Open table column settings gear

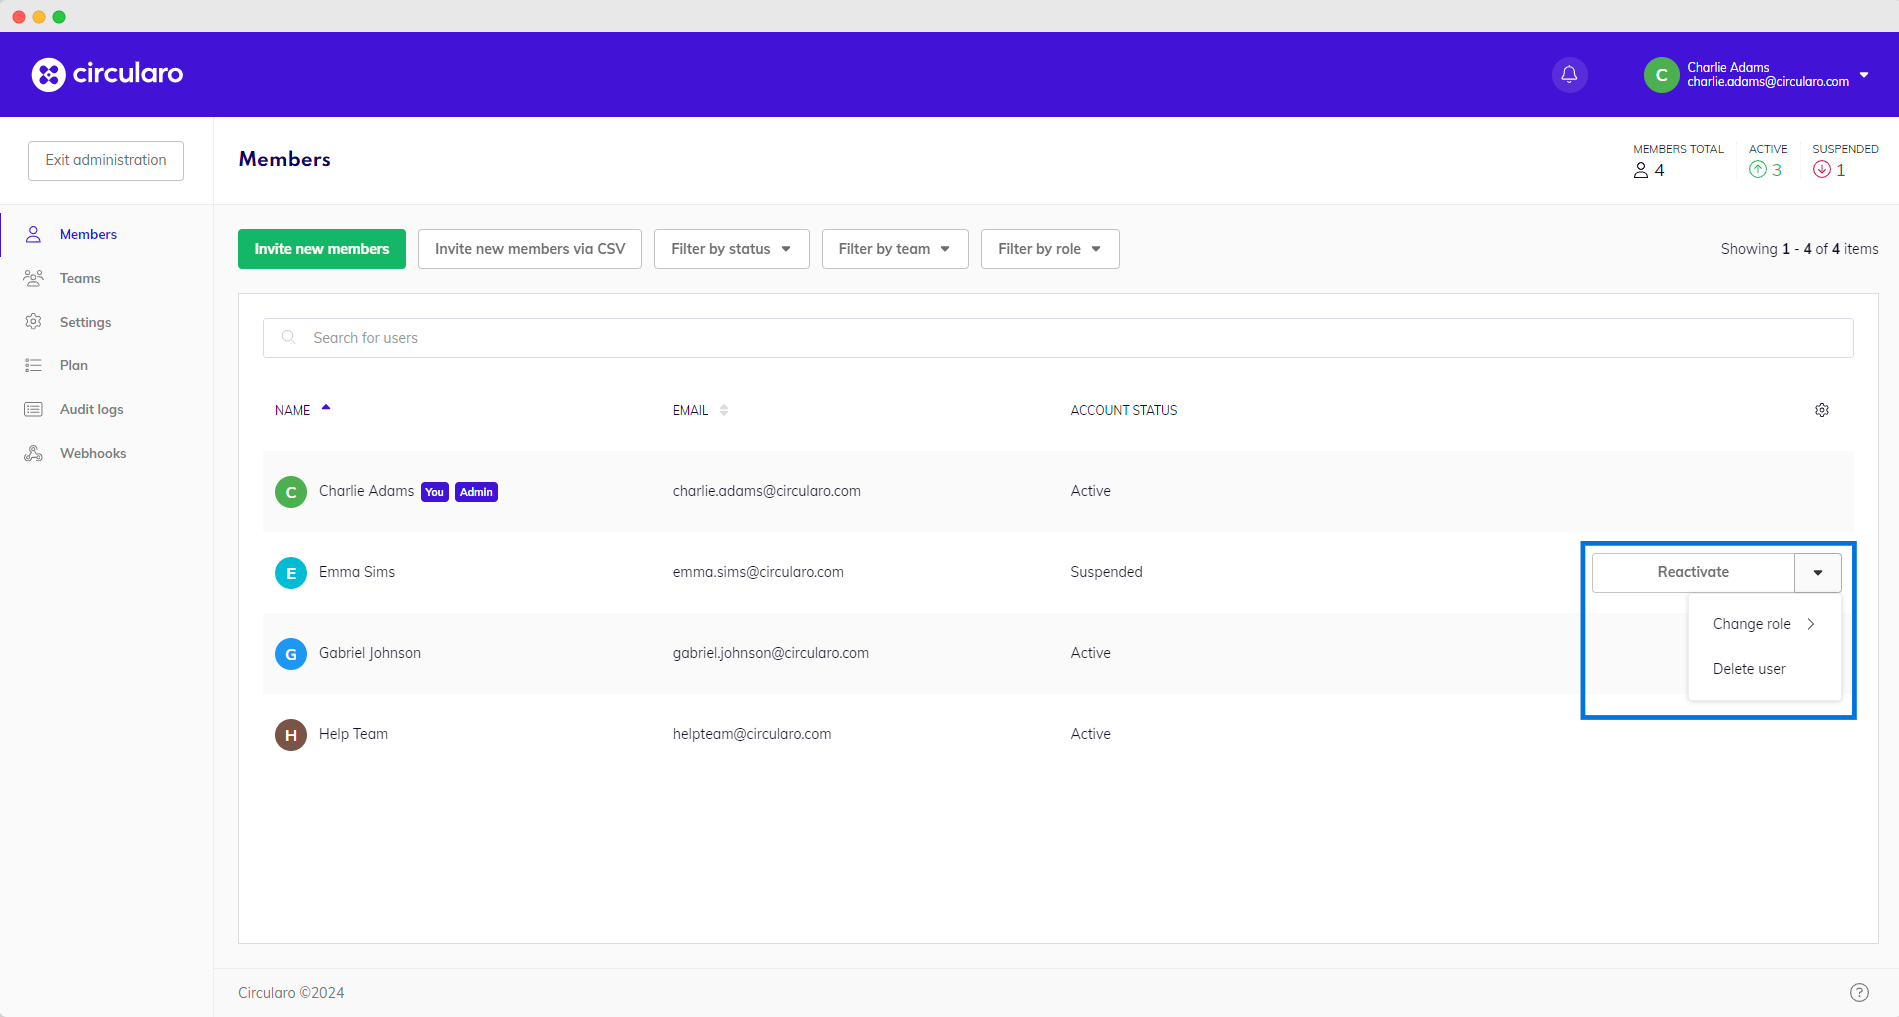pyautogui.click(x=1821, y=410)
